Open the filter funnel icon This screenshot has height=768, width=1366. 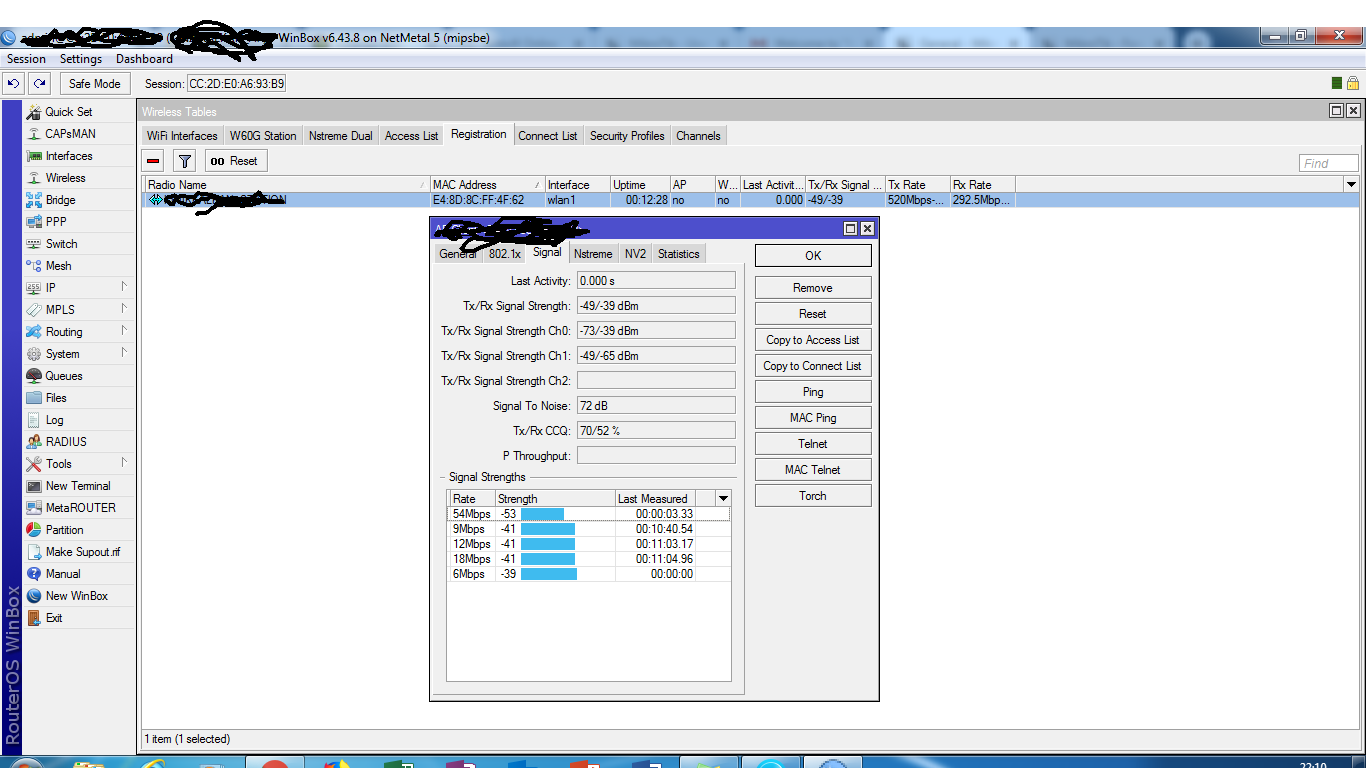pyautogui.click(x=184, y=161)
